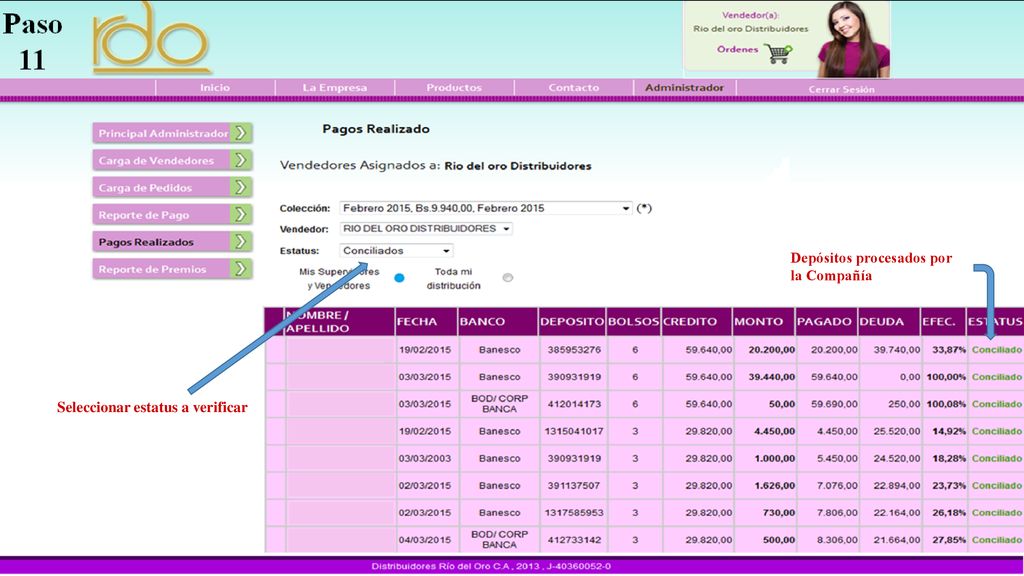Click monto value 20.200,00
Screen dimensions: 1024x576
coord(772,350)
